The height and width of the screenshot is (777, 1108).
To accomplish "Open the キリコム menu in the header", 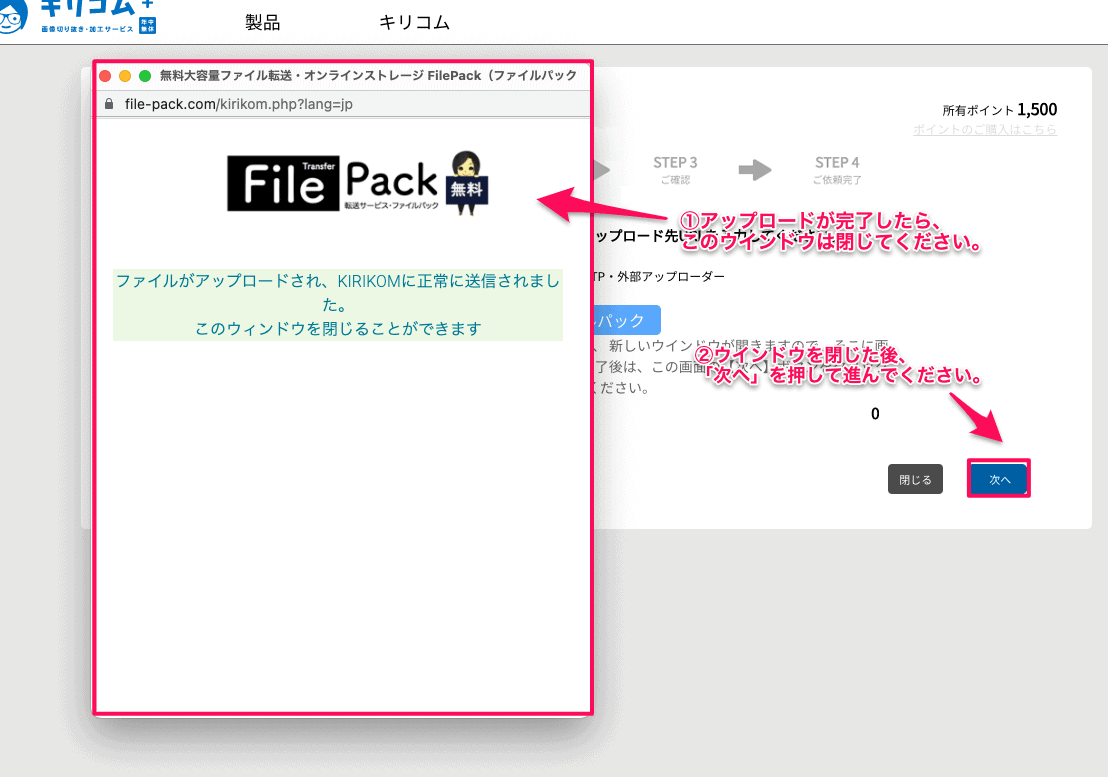I will coord(414,23).
